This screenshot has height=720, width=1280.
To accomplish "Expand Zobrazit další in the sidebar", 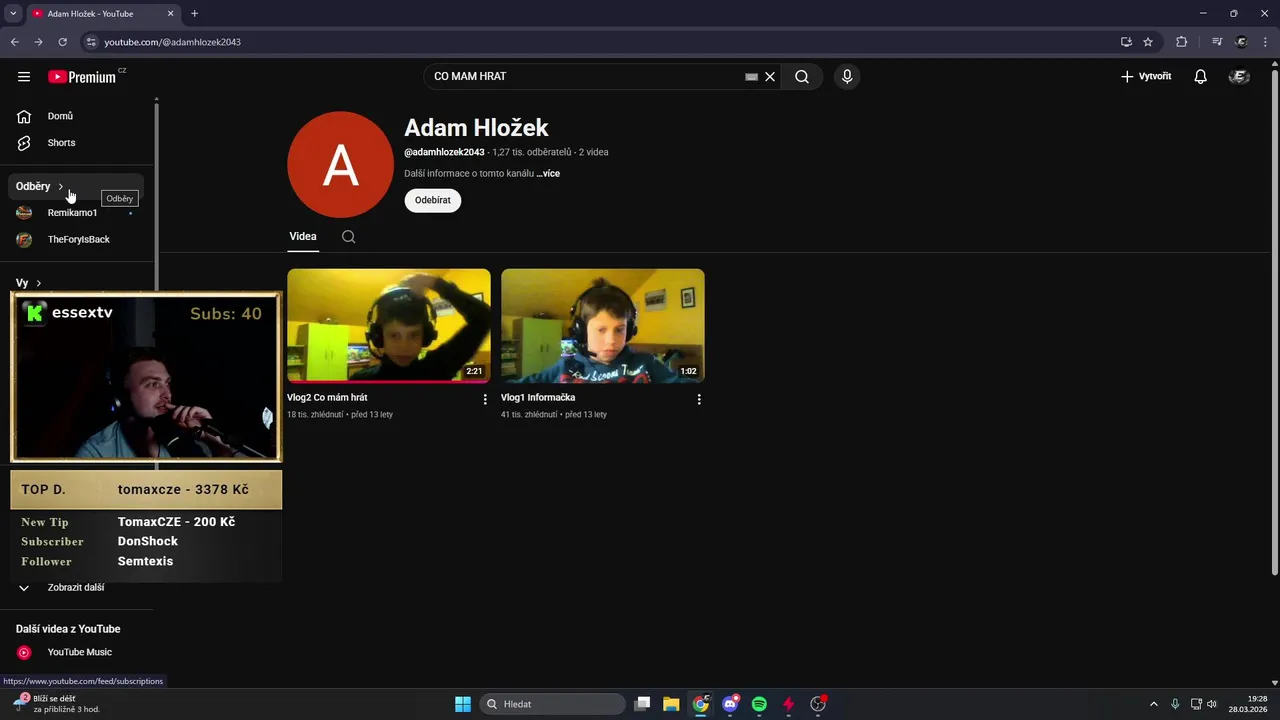I will [x=76, y=588].
